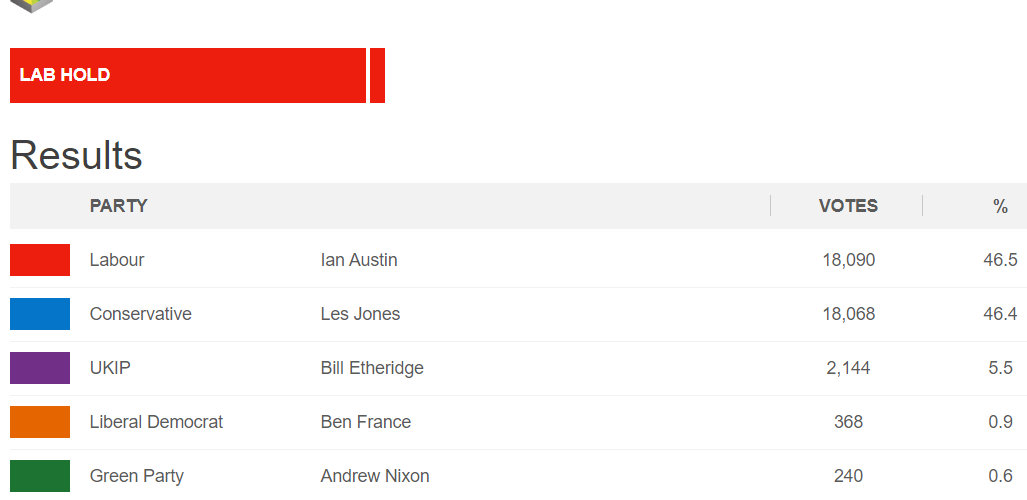Click the PARTY column header
Viewport: 1027px width, 500px height.
[x=118, y=206]
